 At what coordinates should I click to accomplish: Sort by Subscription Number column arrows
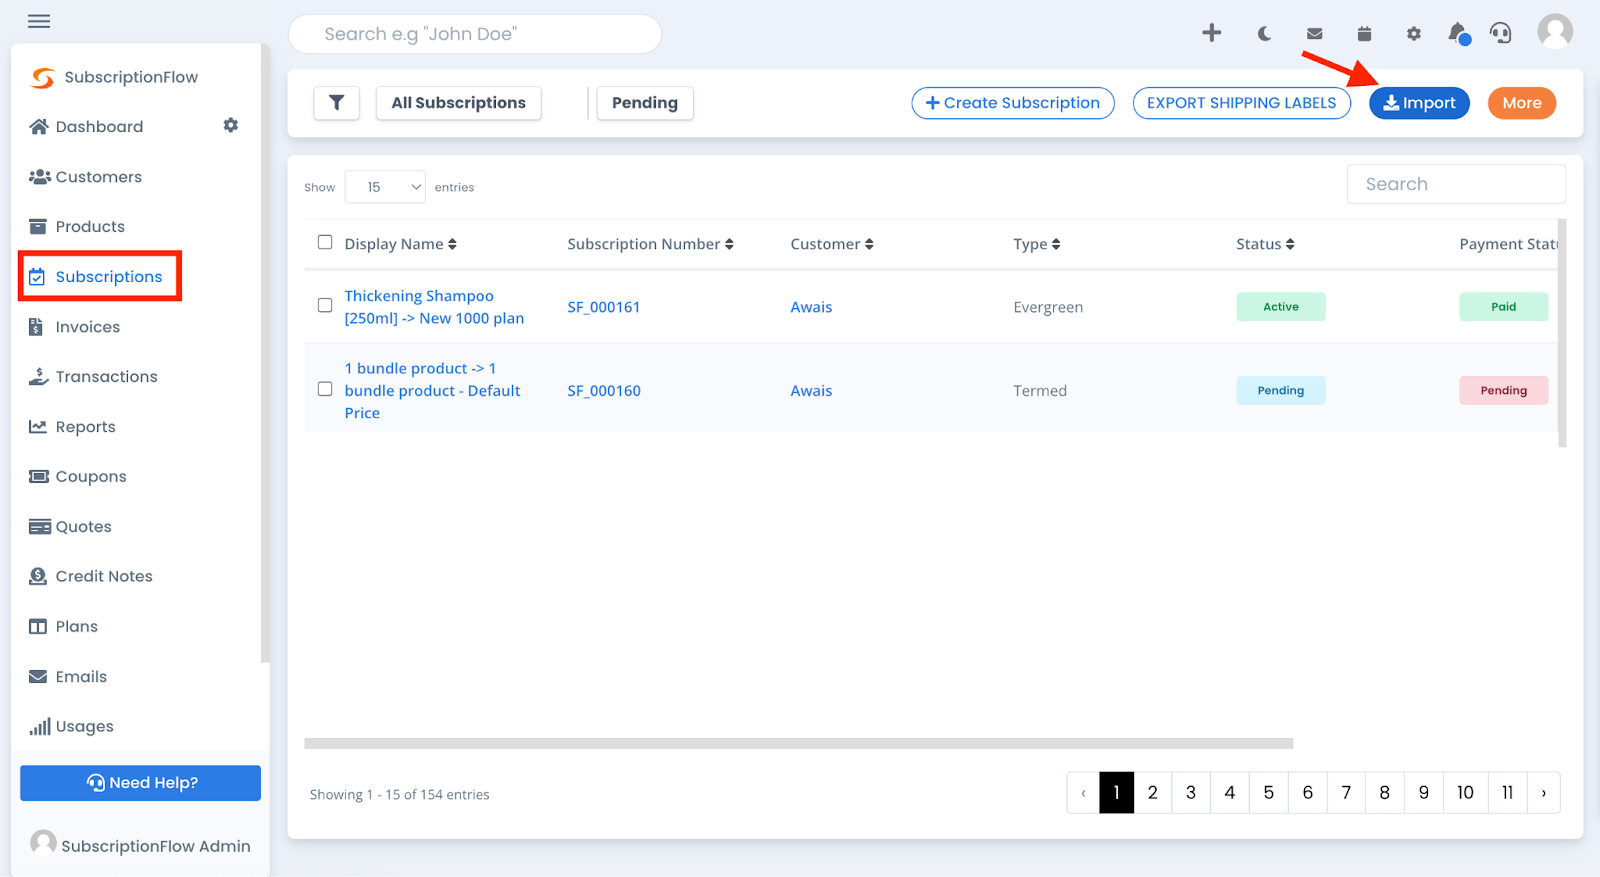pyautogui.click(x=729, y=244)
